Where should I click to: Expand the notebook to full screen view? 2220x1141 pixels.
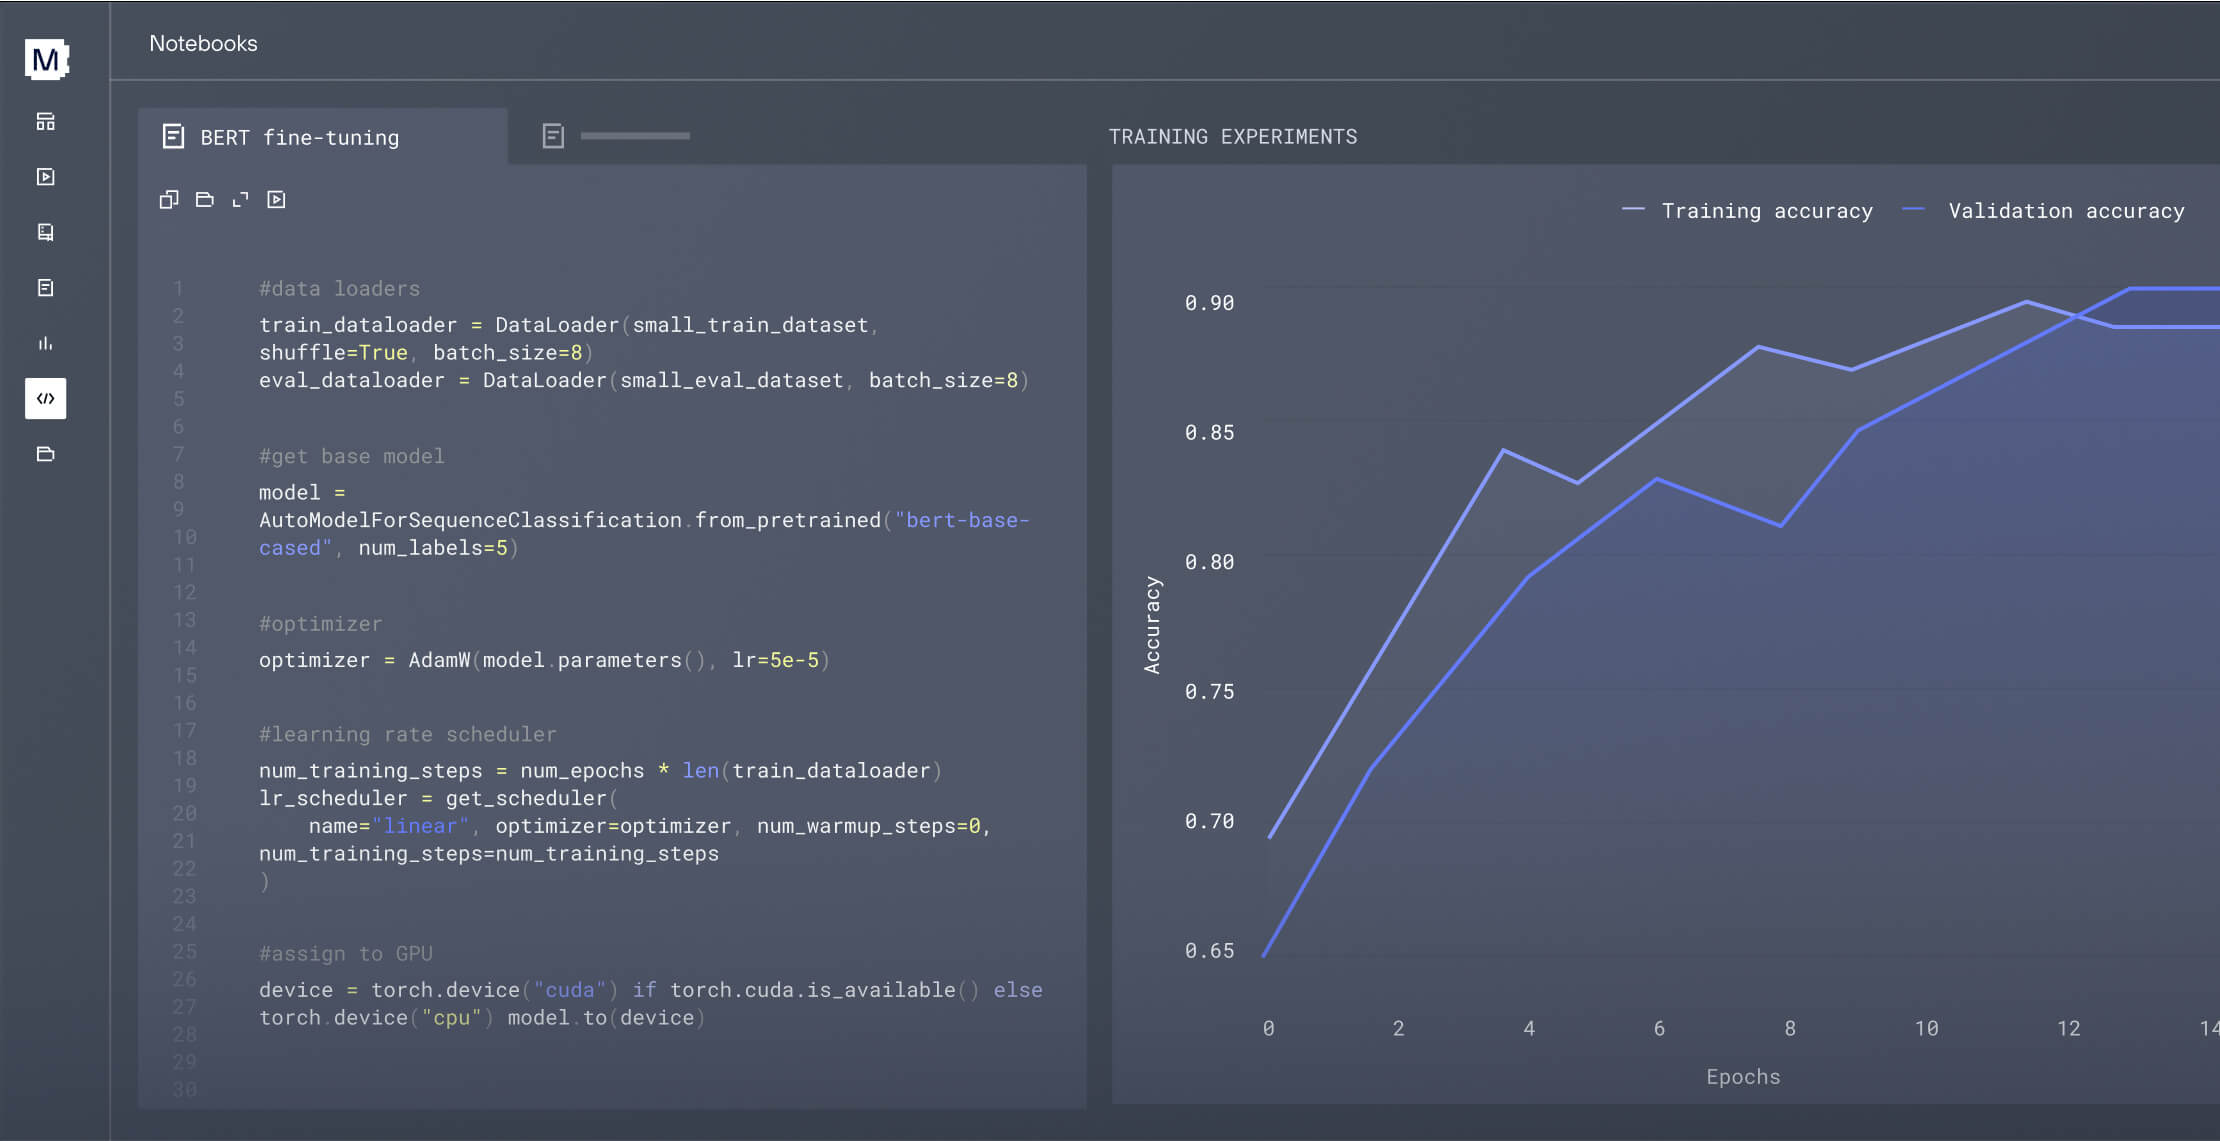tap(240, 200)
